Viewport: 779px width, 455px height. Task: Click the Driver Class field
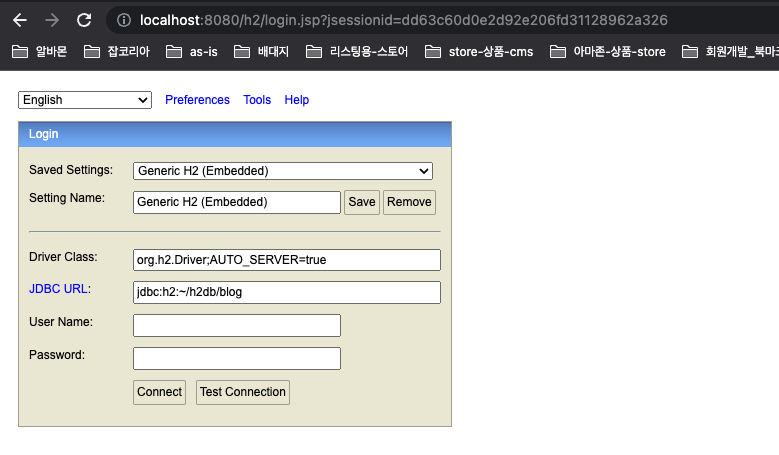tap(287, 260)
